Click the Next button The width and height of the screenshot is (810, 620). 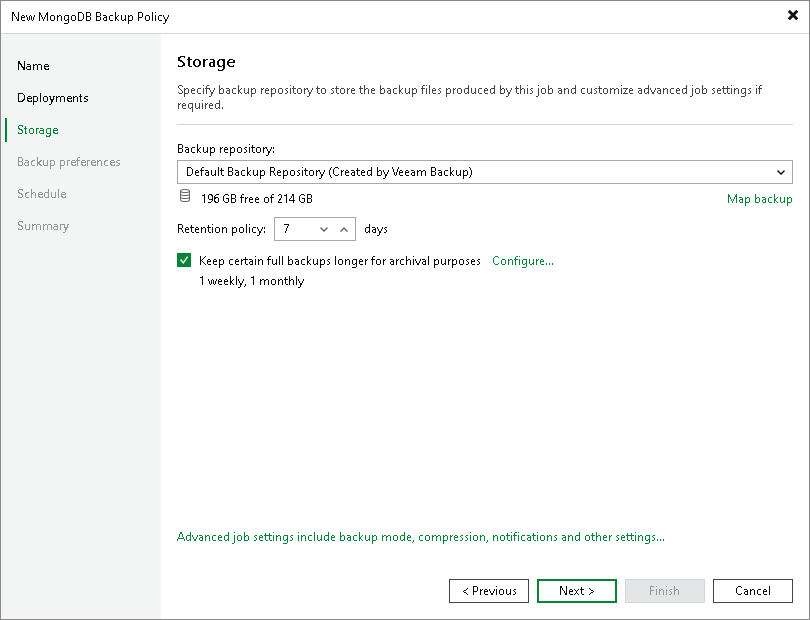click(577, 591)
